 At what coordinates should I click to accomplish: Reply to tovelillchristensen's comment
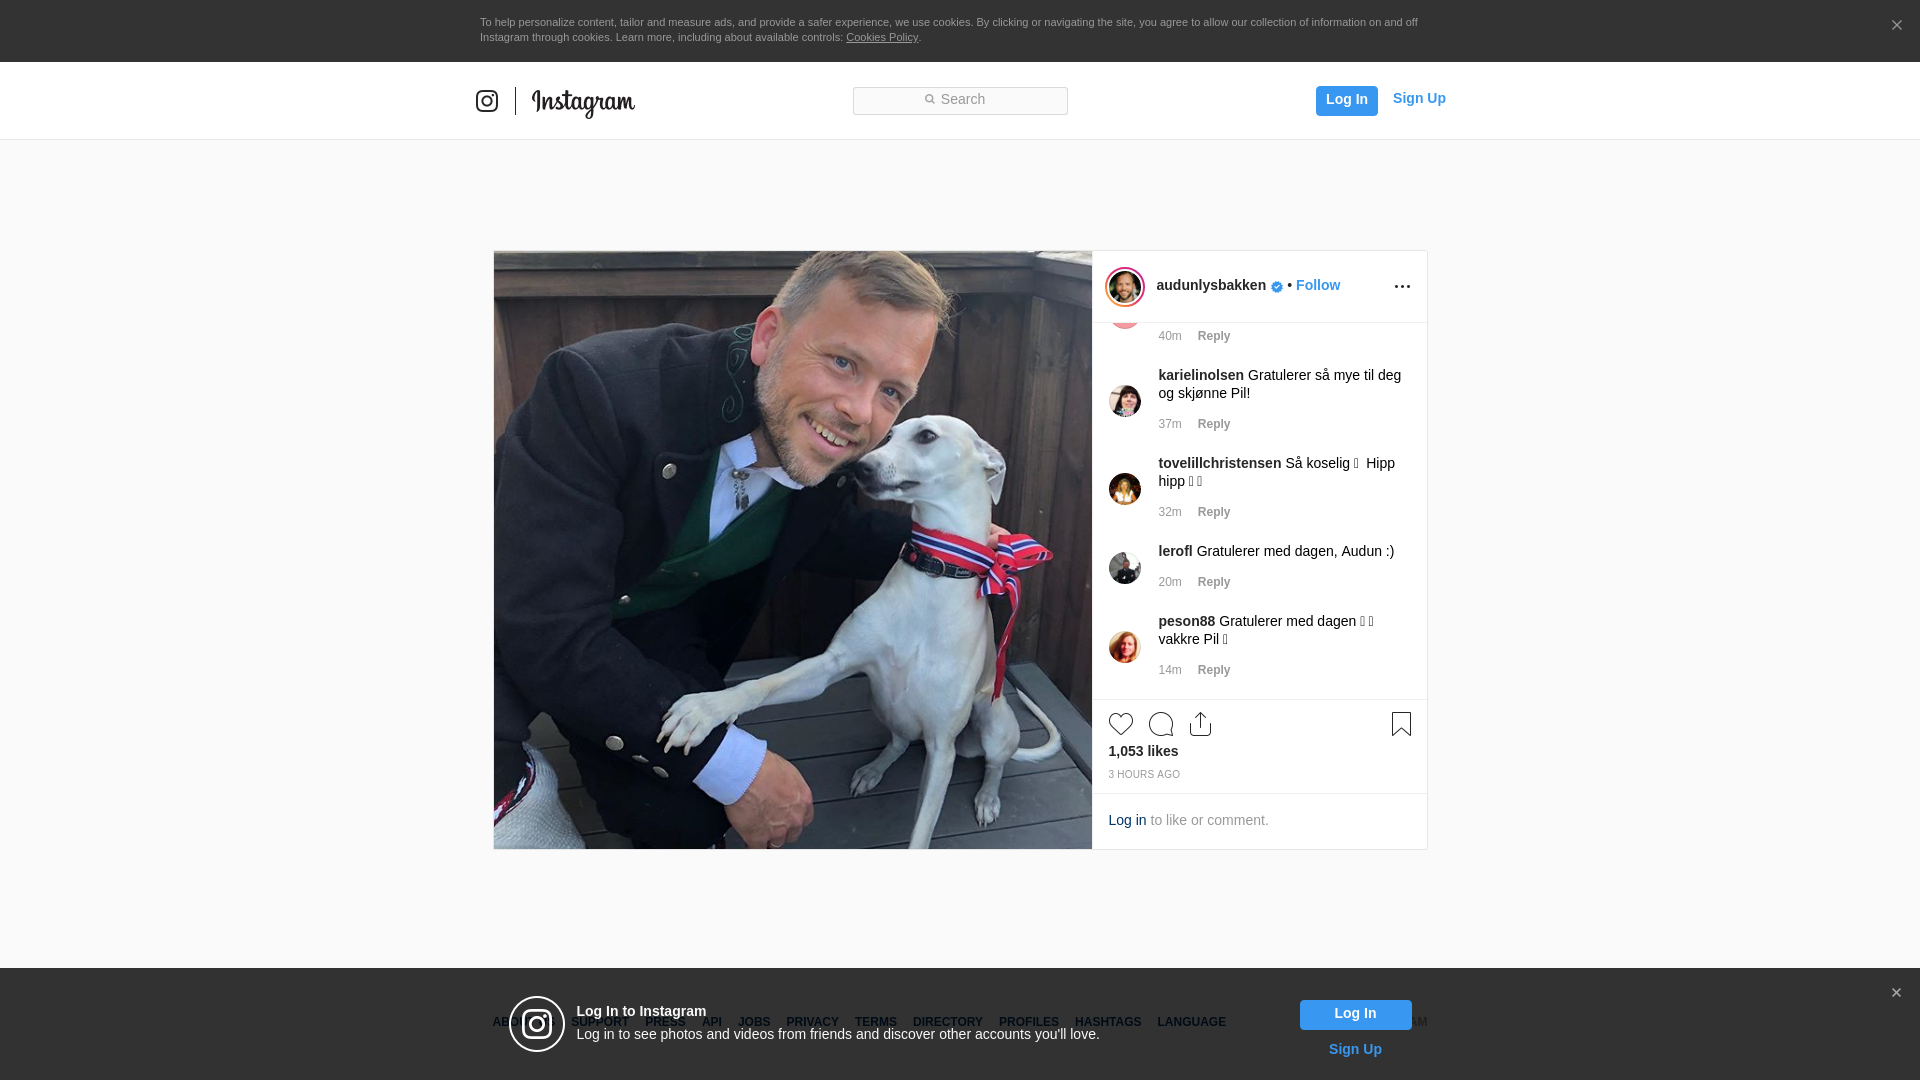coord(1214,512)
